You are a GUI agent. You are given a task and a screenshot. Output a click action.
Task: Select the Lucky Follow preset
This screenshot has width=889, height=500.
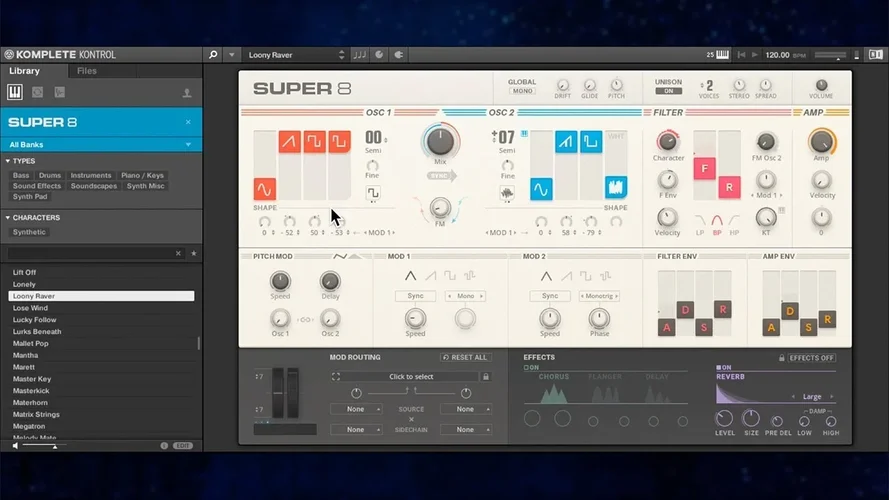[35, 320]
